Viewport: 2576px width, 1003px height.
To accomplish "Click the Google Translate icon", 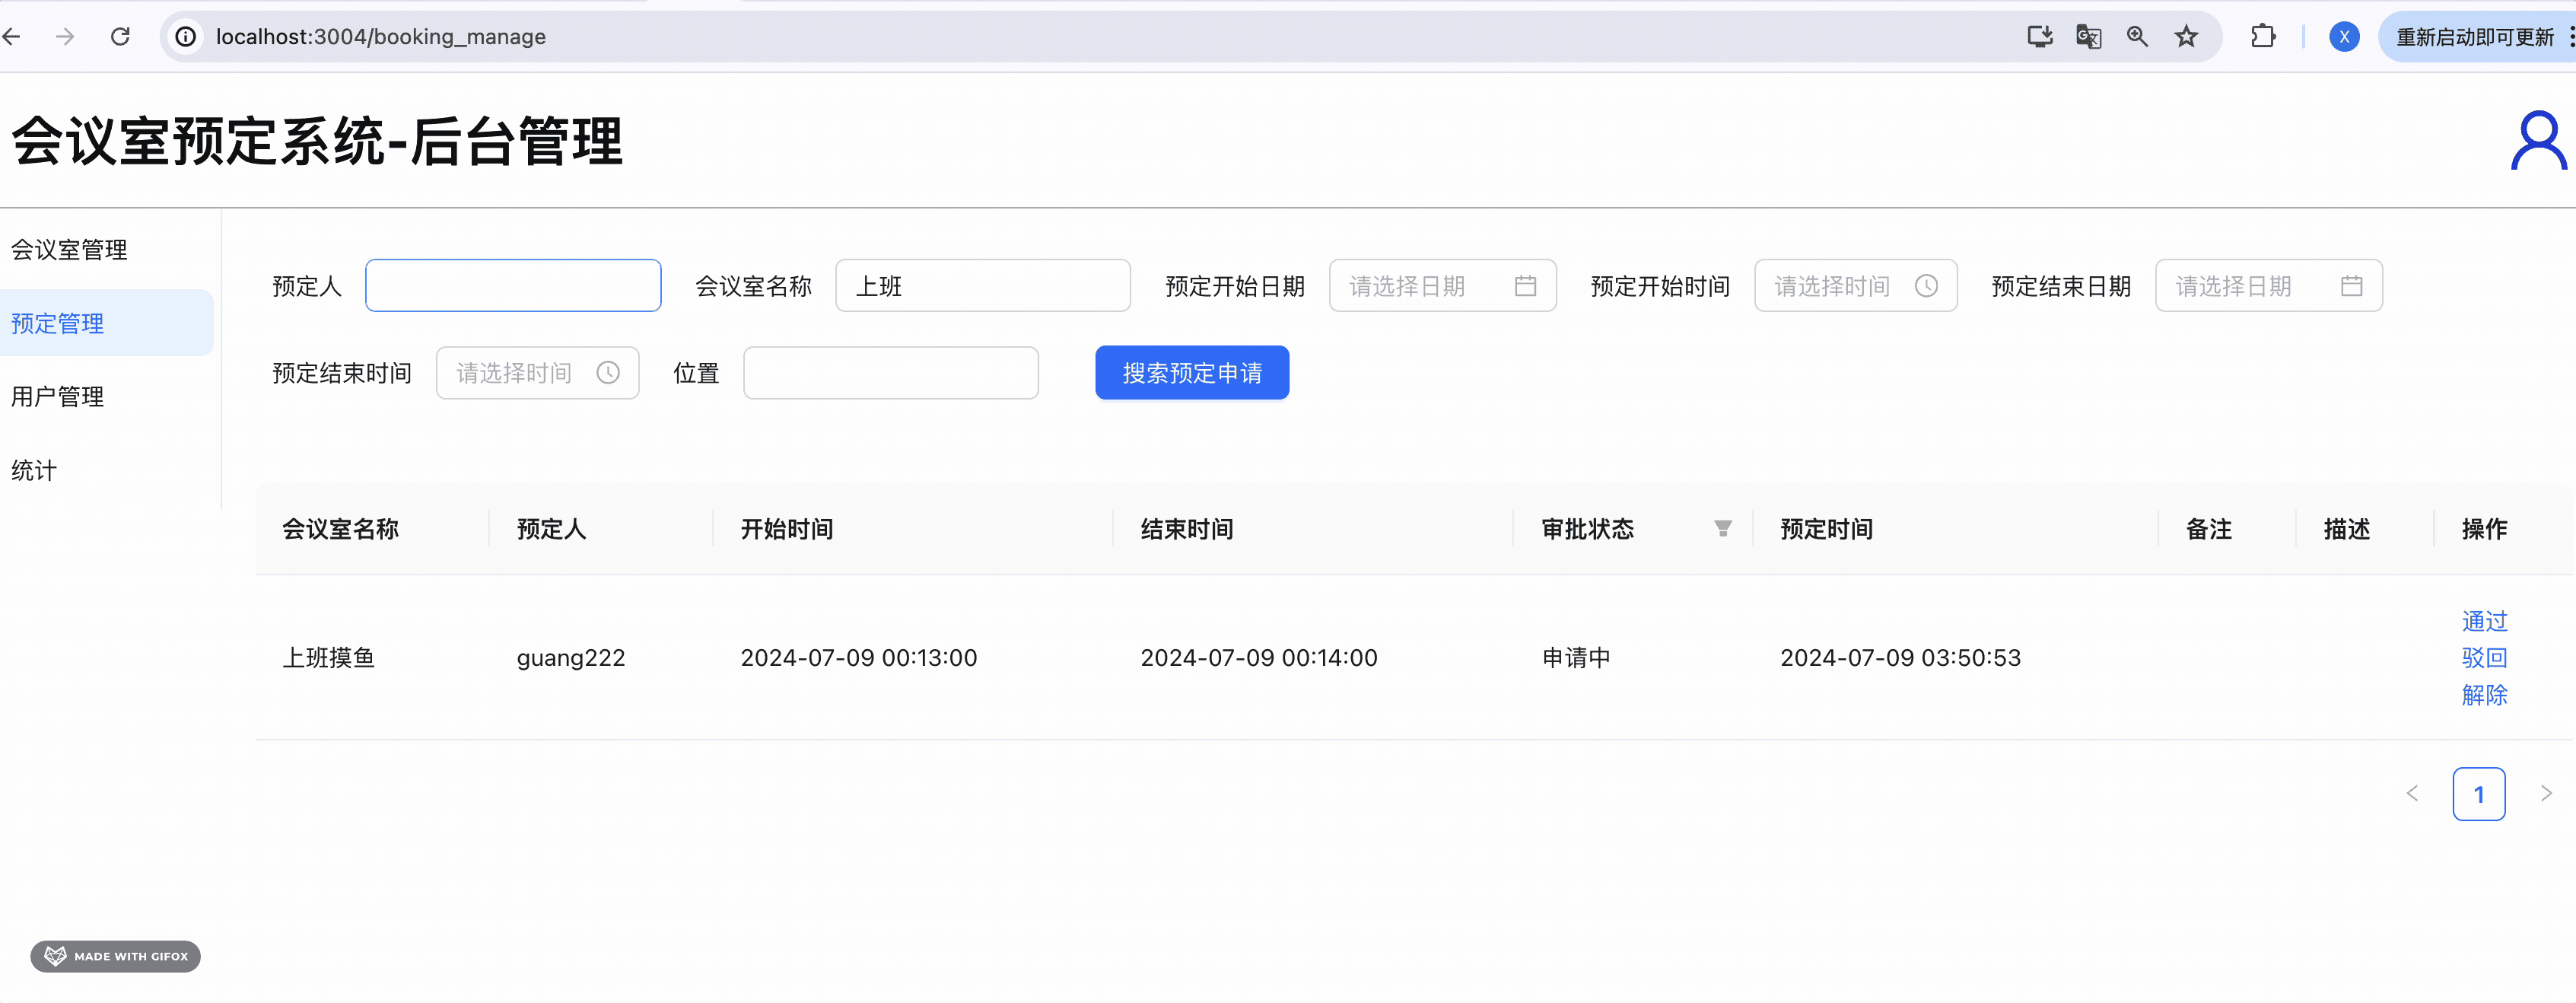I will [x=2088, y=37].
